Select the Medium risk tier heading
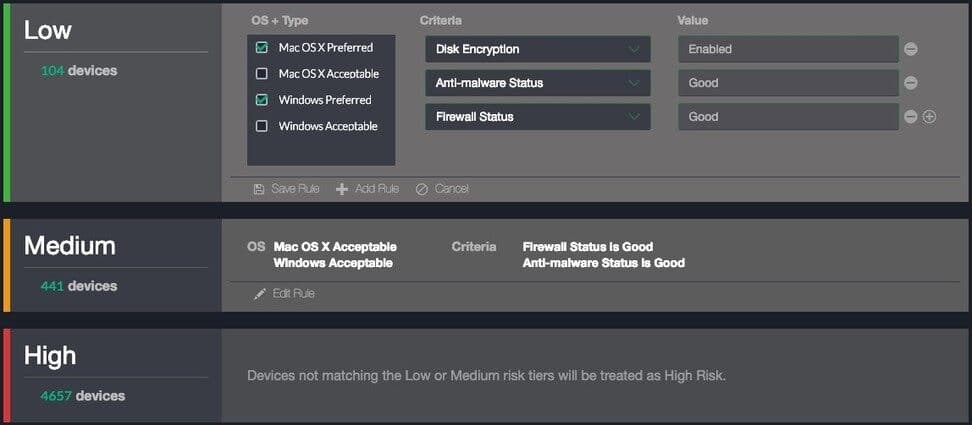972x425 pixels. pyautogui.click(x=70, y=246)
